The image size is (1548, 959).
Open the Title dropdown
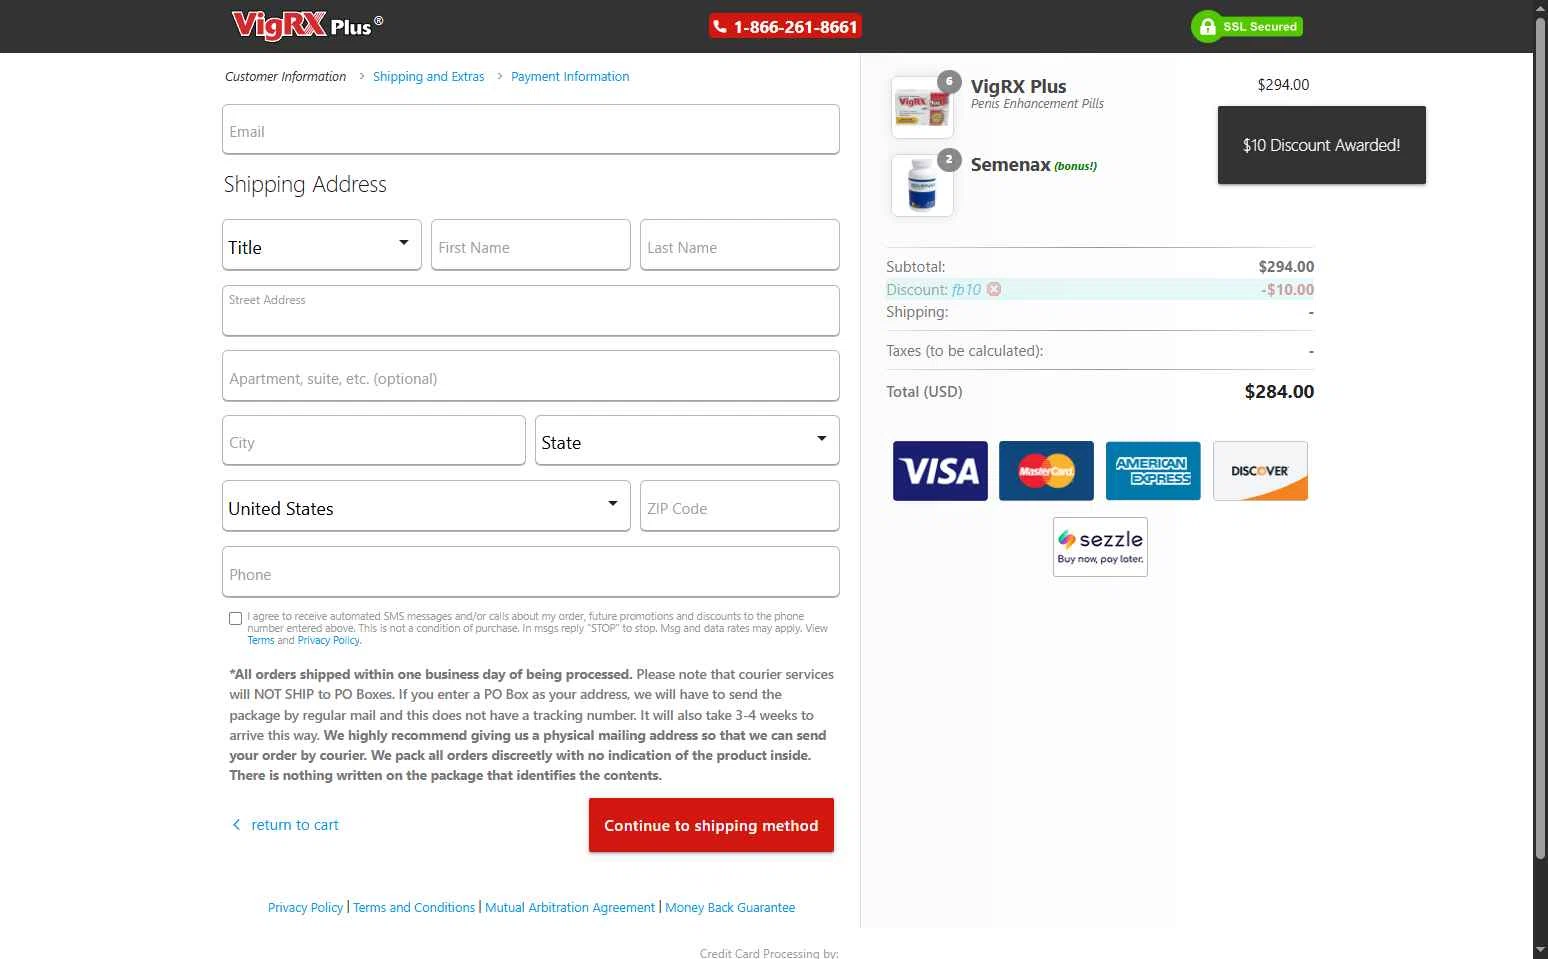click(321, 245)
